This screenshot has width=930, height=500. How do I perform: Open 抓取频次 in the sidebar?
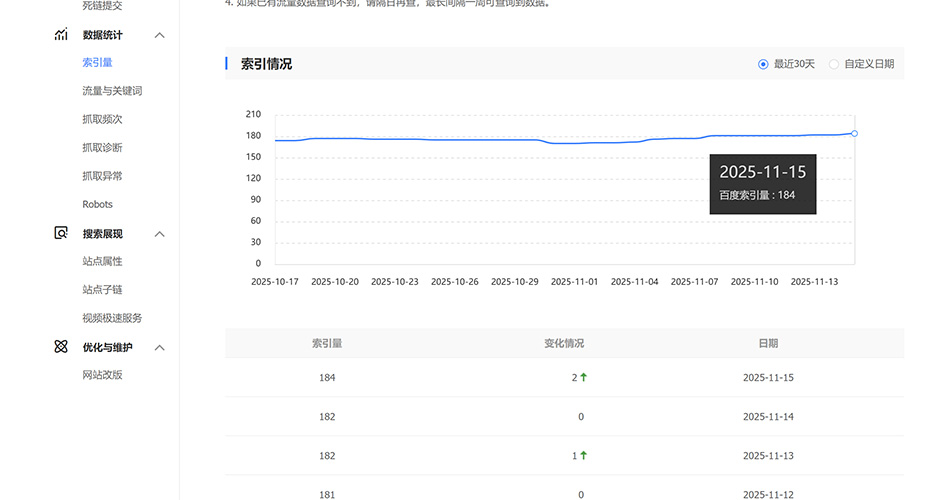click(102, 119)
